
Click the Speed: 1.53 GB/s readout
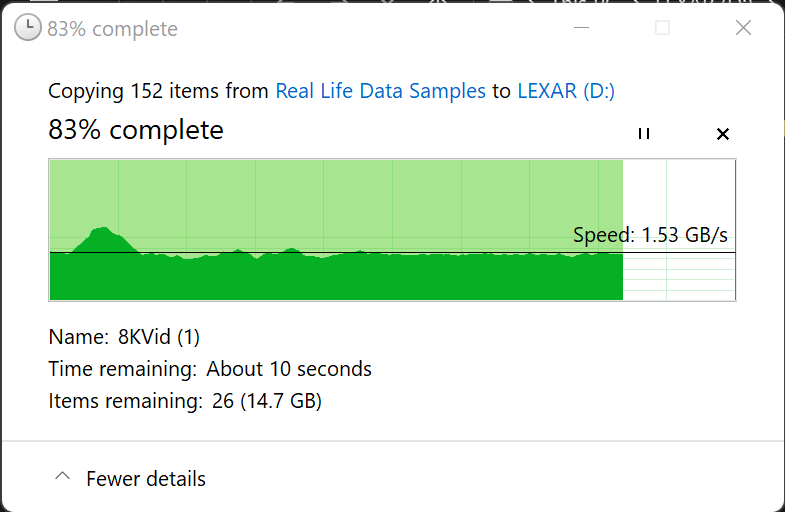pos(650,236)
